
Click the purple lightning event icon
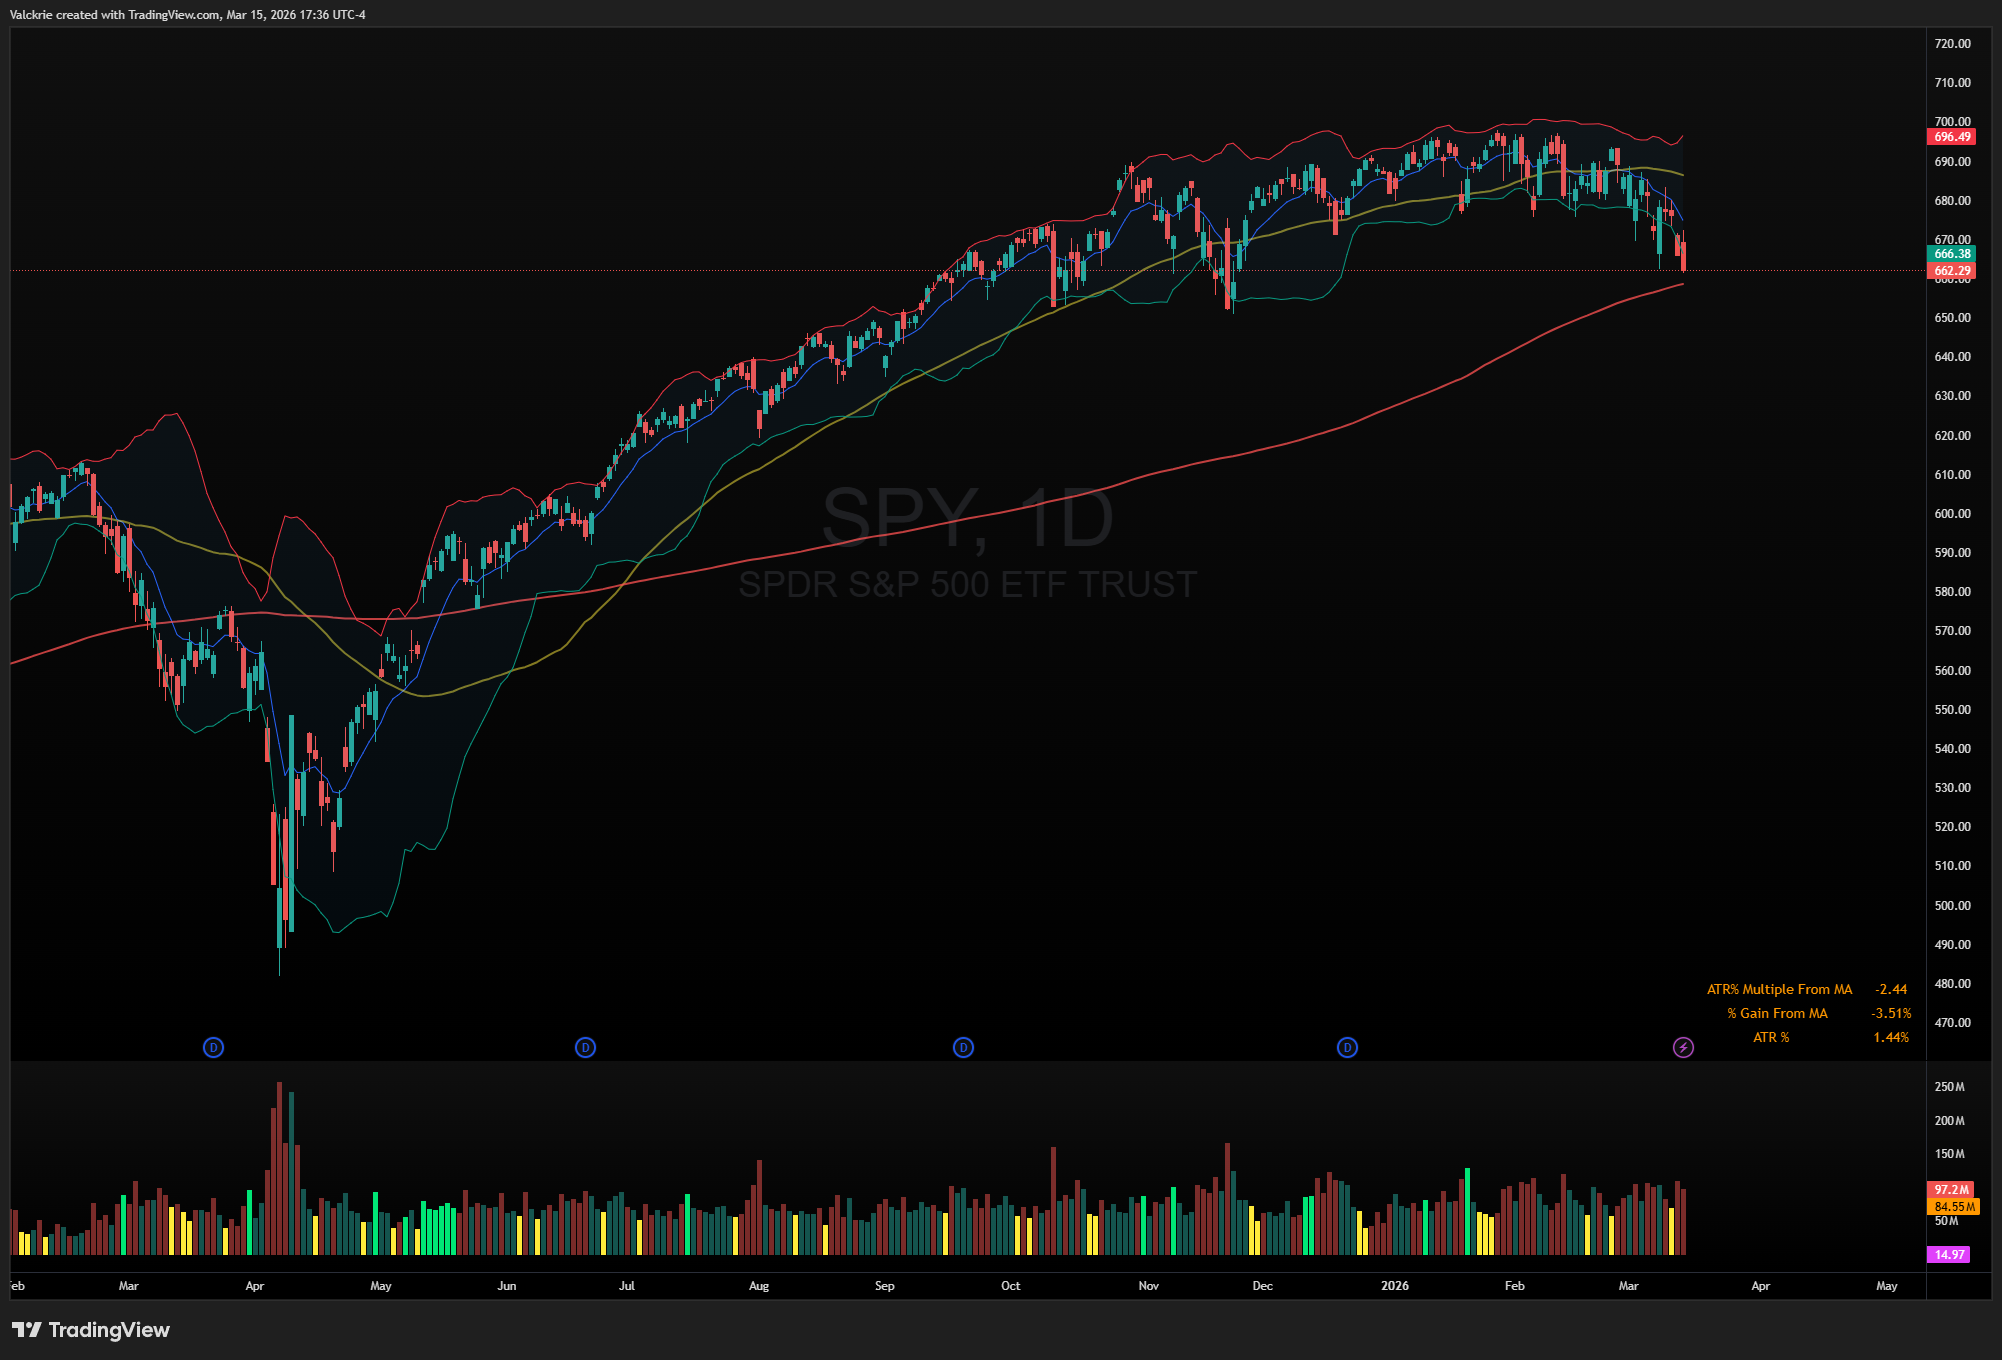pyautogui.click(x=1683, y=1047)
